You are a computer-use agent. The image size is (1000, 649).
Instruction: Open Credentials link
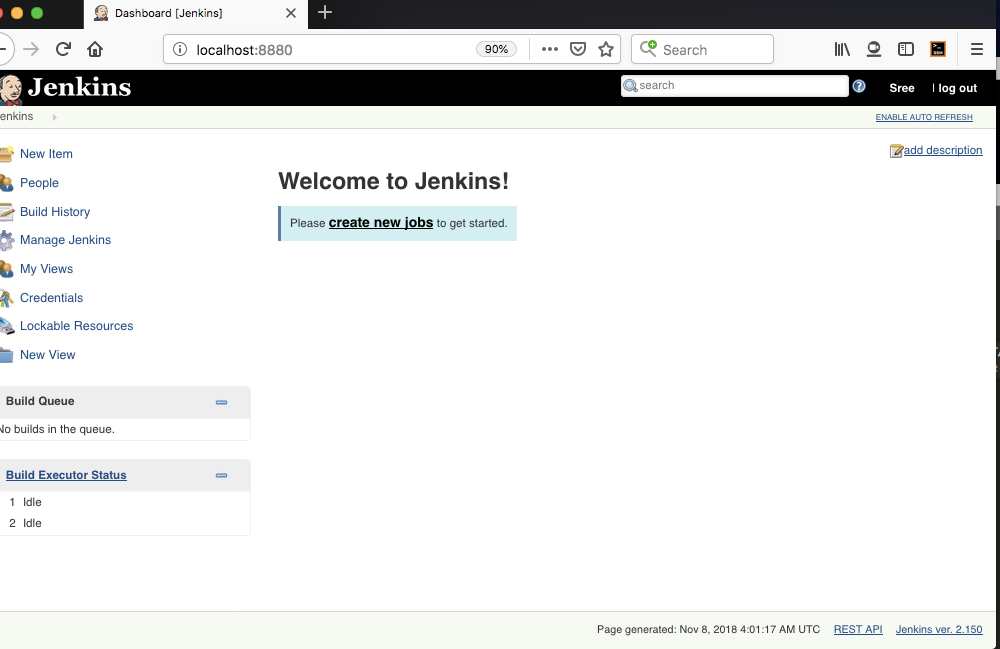(51, 298)
